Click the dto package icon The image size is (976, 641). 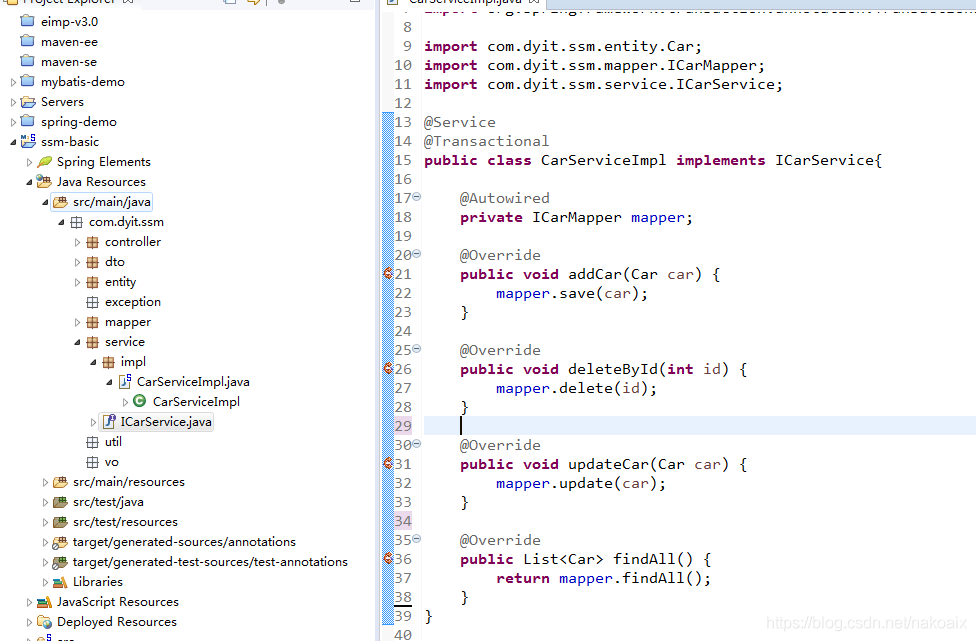(x=92, y=262)
